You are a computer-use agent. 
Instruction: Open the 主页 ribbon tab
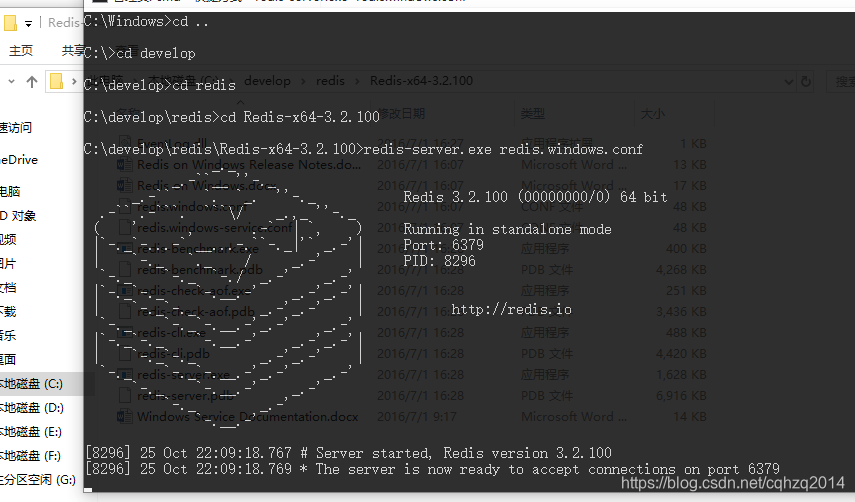pyautogui.click(x=21, y=51)
